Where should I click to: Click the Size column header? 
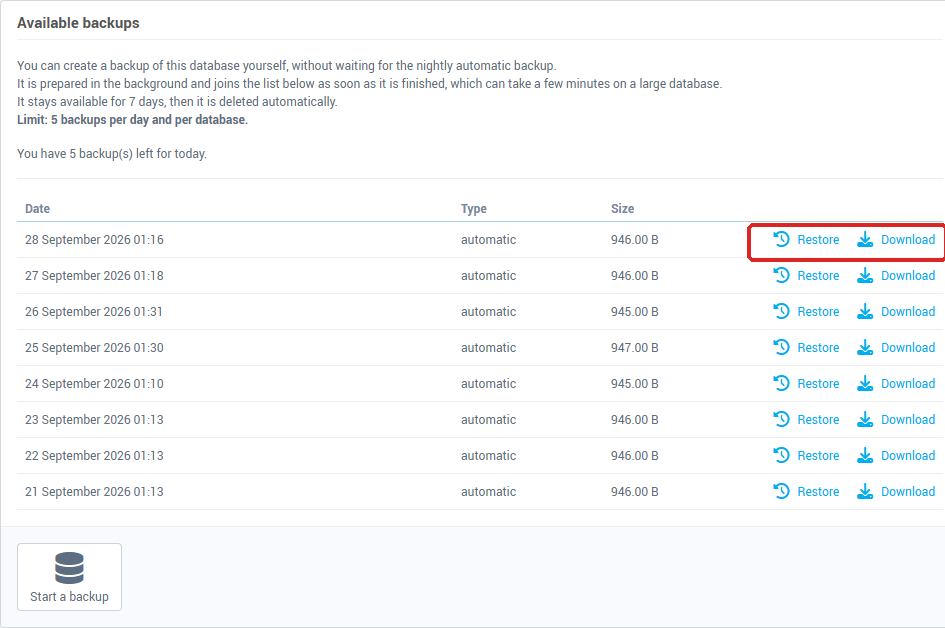(623, 209)
